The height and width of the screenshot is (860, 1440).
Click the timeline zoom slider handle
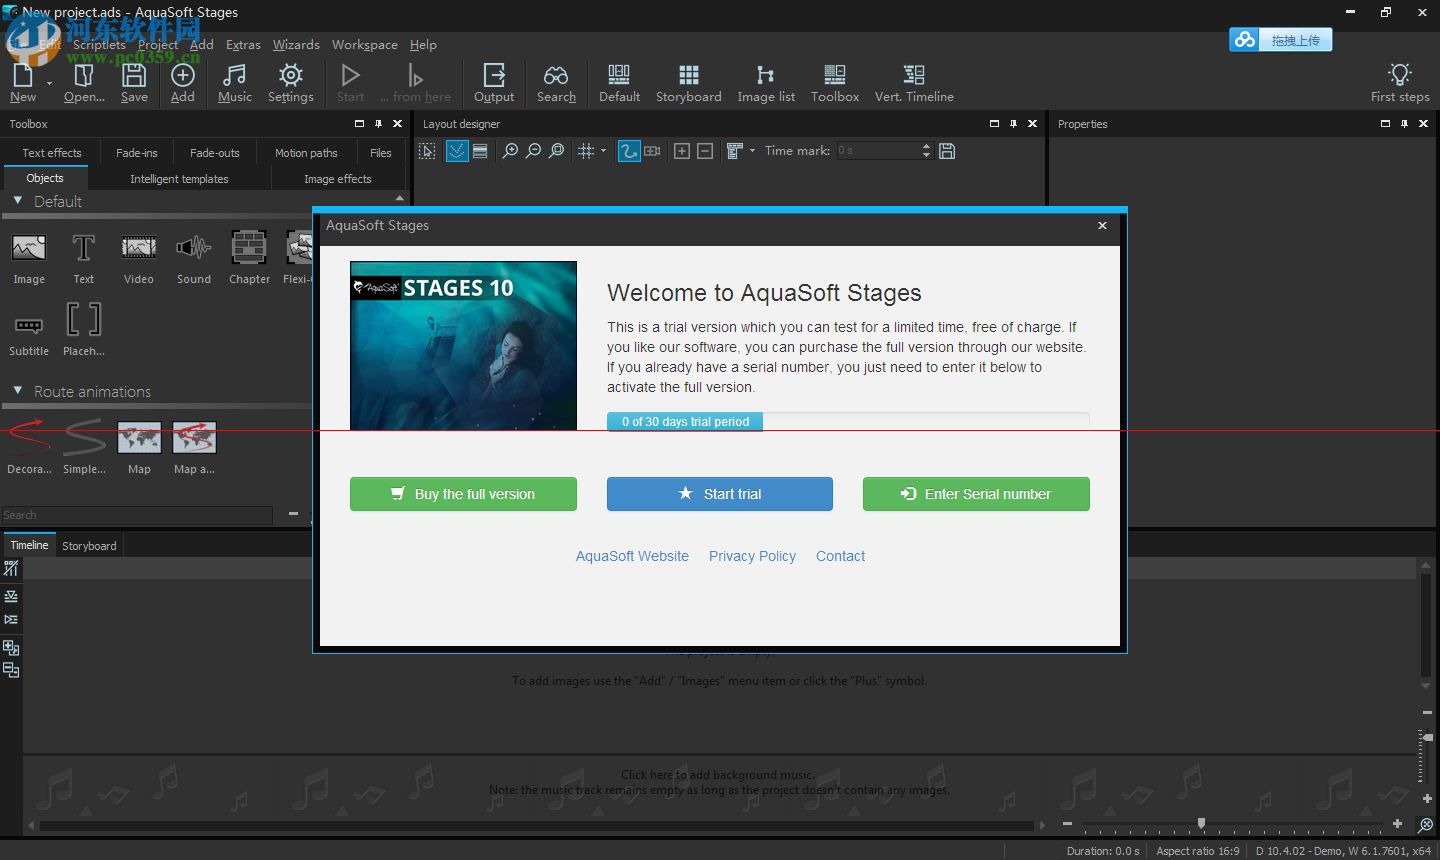(1201, 823)
